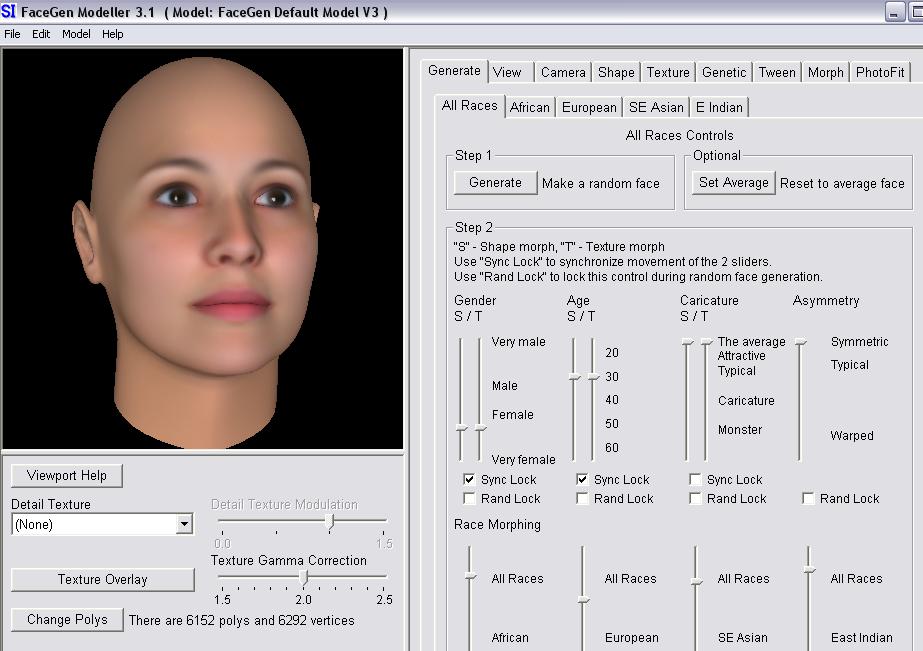The height and width of the screenshot is (651, 923).
Task: Click the Detail Texture Modulation slider handle
Action: pos(330,521)
